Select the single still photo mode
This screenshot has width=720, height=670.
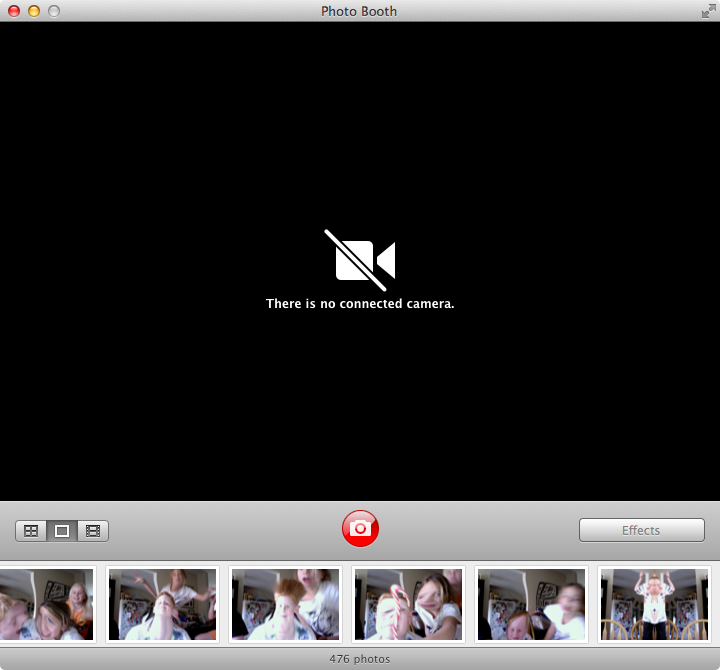pos(62,531)
